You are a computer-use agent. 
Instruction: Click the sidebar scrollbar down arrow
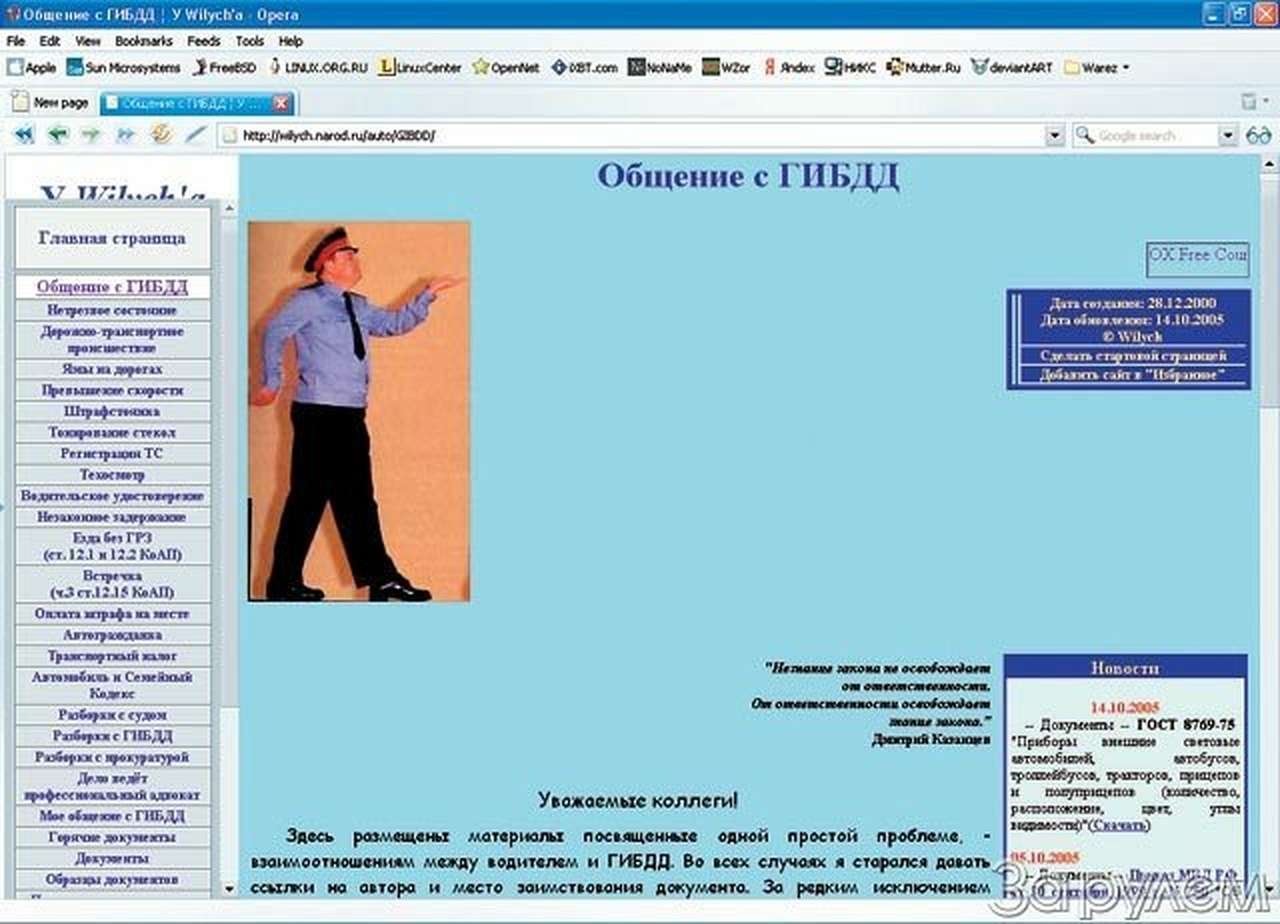pos(227,886)
